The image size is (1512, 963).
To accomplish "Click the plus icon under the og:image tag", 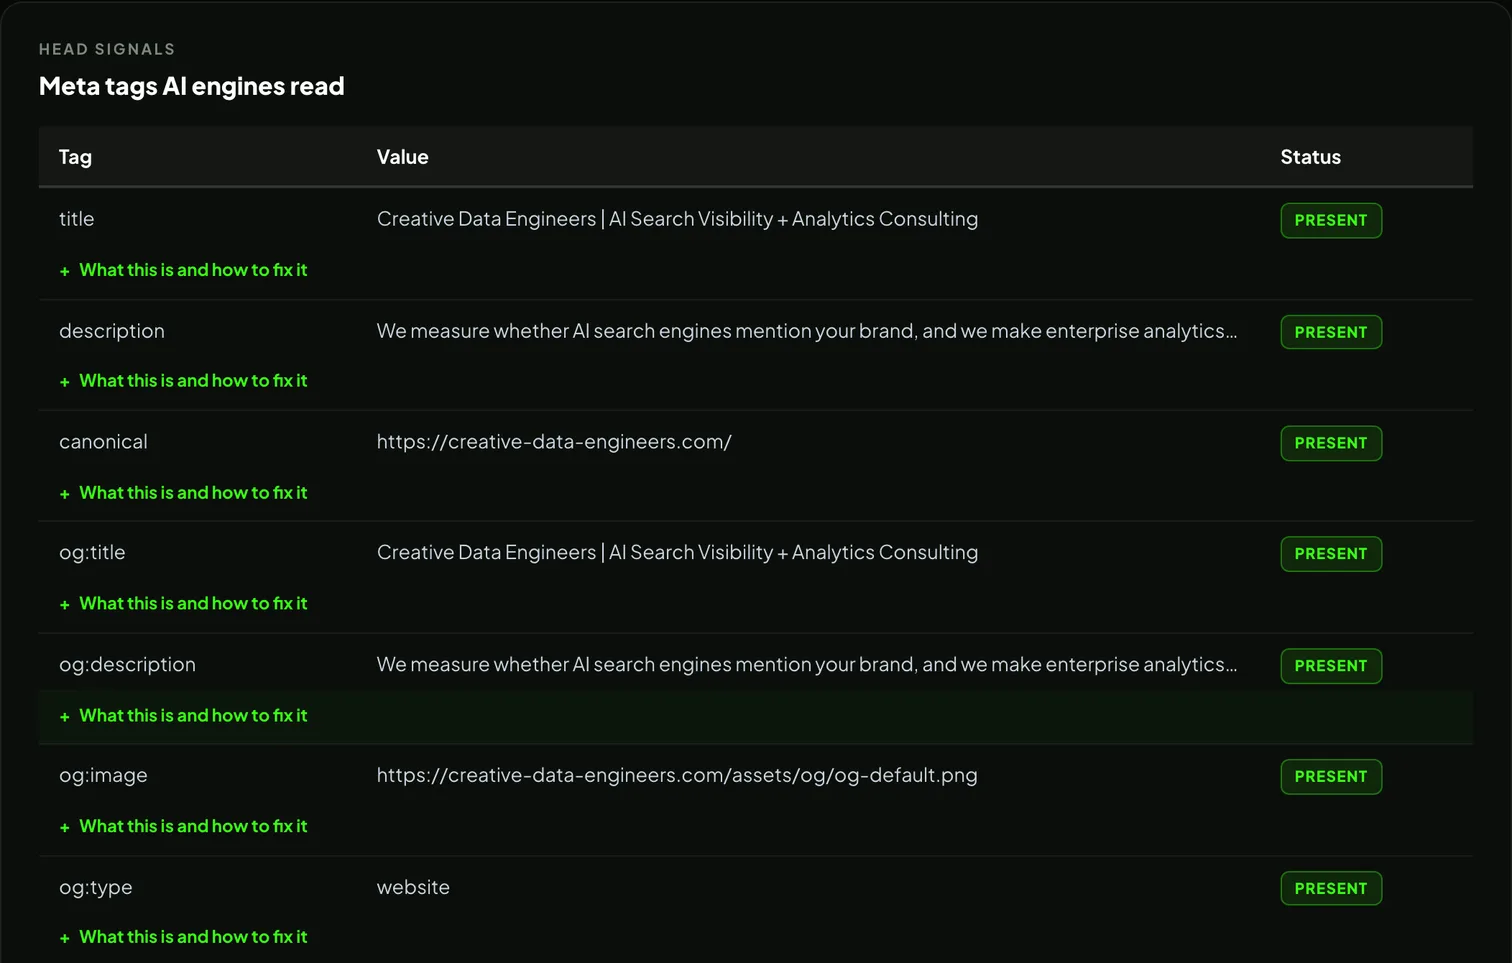I will 64,828.
